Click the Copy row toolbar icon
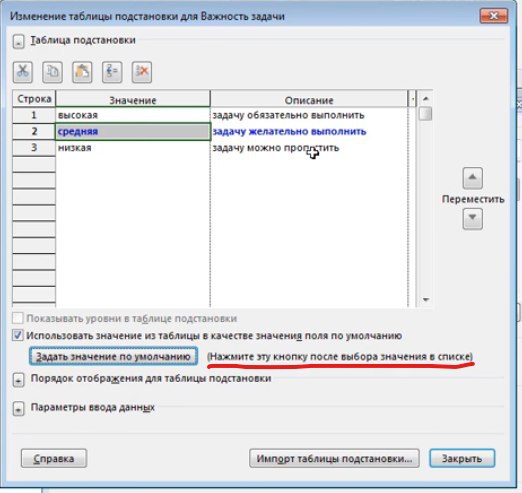Image resolution: width=522 pixels, height=493 pixels. coord(52,72)
